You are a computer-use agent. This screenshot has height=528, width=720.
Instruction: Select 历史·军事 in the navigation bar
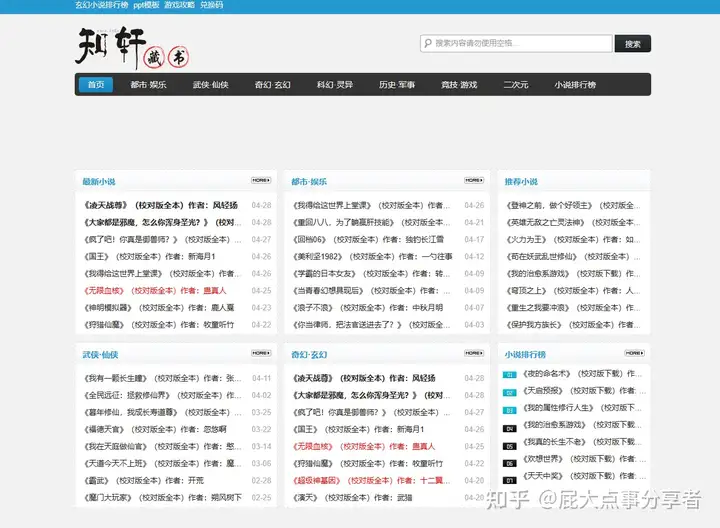[397, 84]
